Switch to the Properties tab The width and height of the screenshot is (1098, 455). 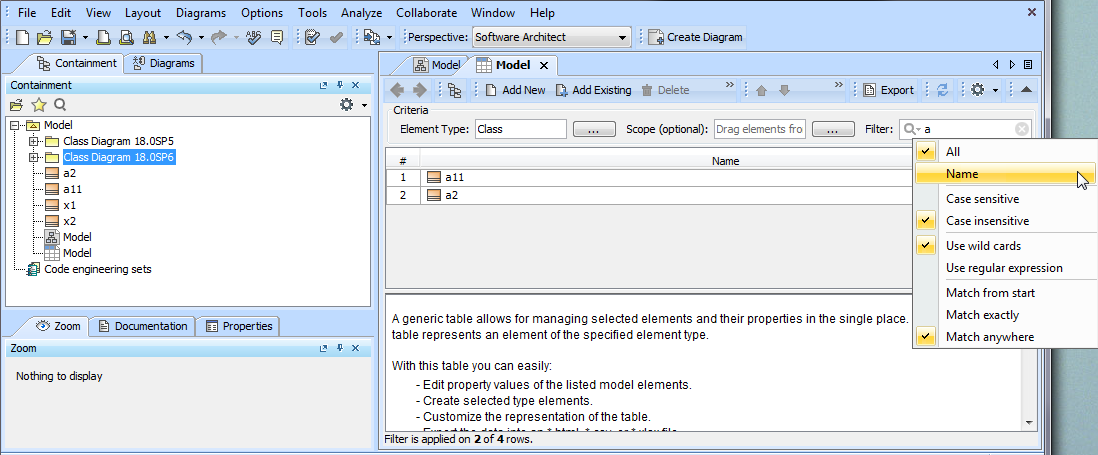[x=239, y=326]
